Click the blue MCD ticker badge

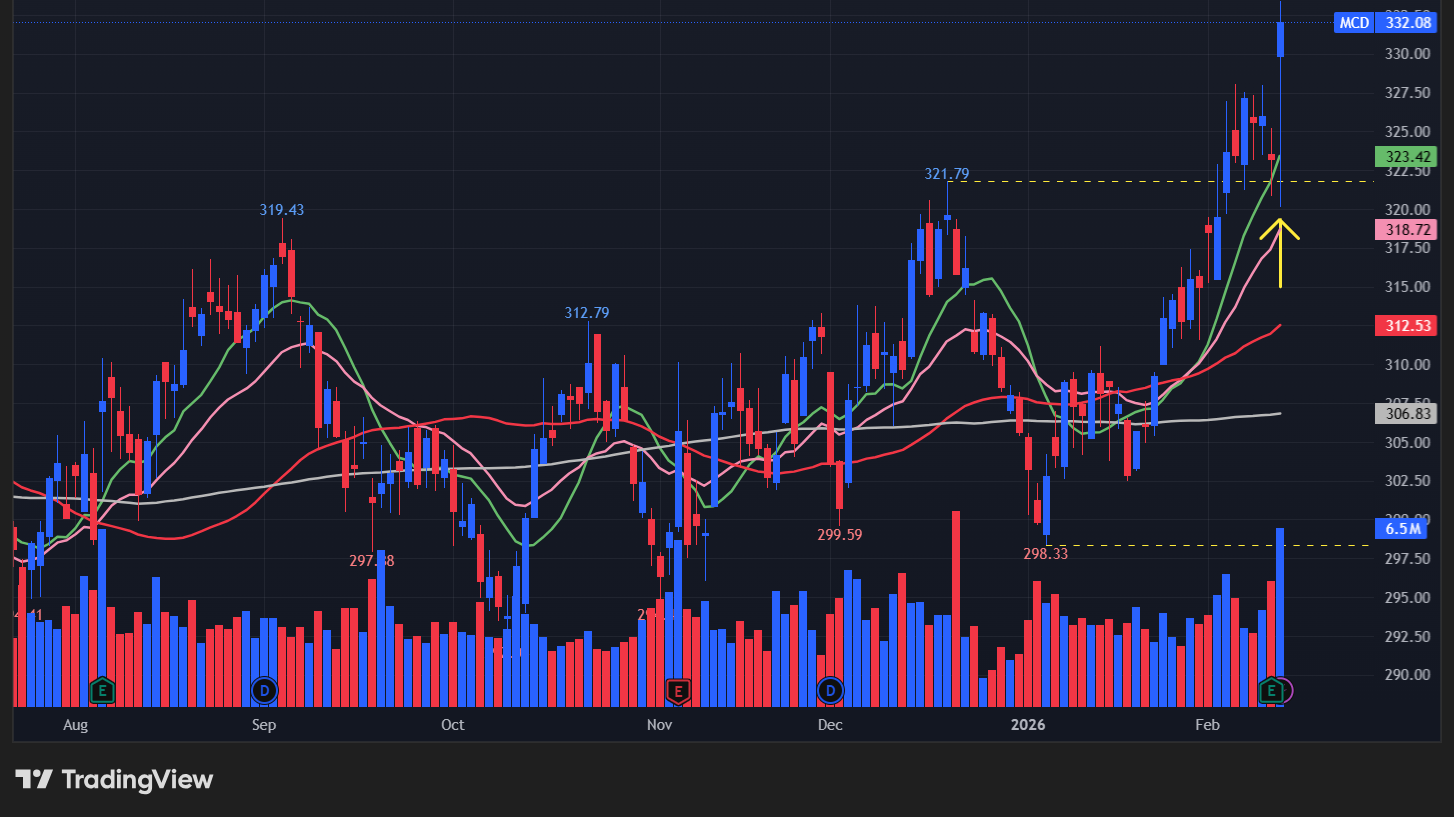pos(1353,22)
